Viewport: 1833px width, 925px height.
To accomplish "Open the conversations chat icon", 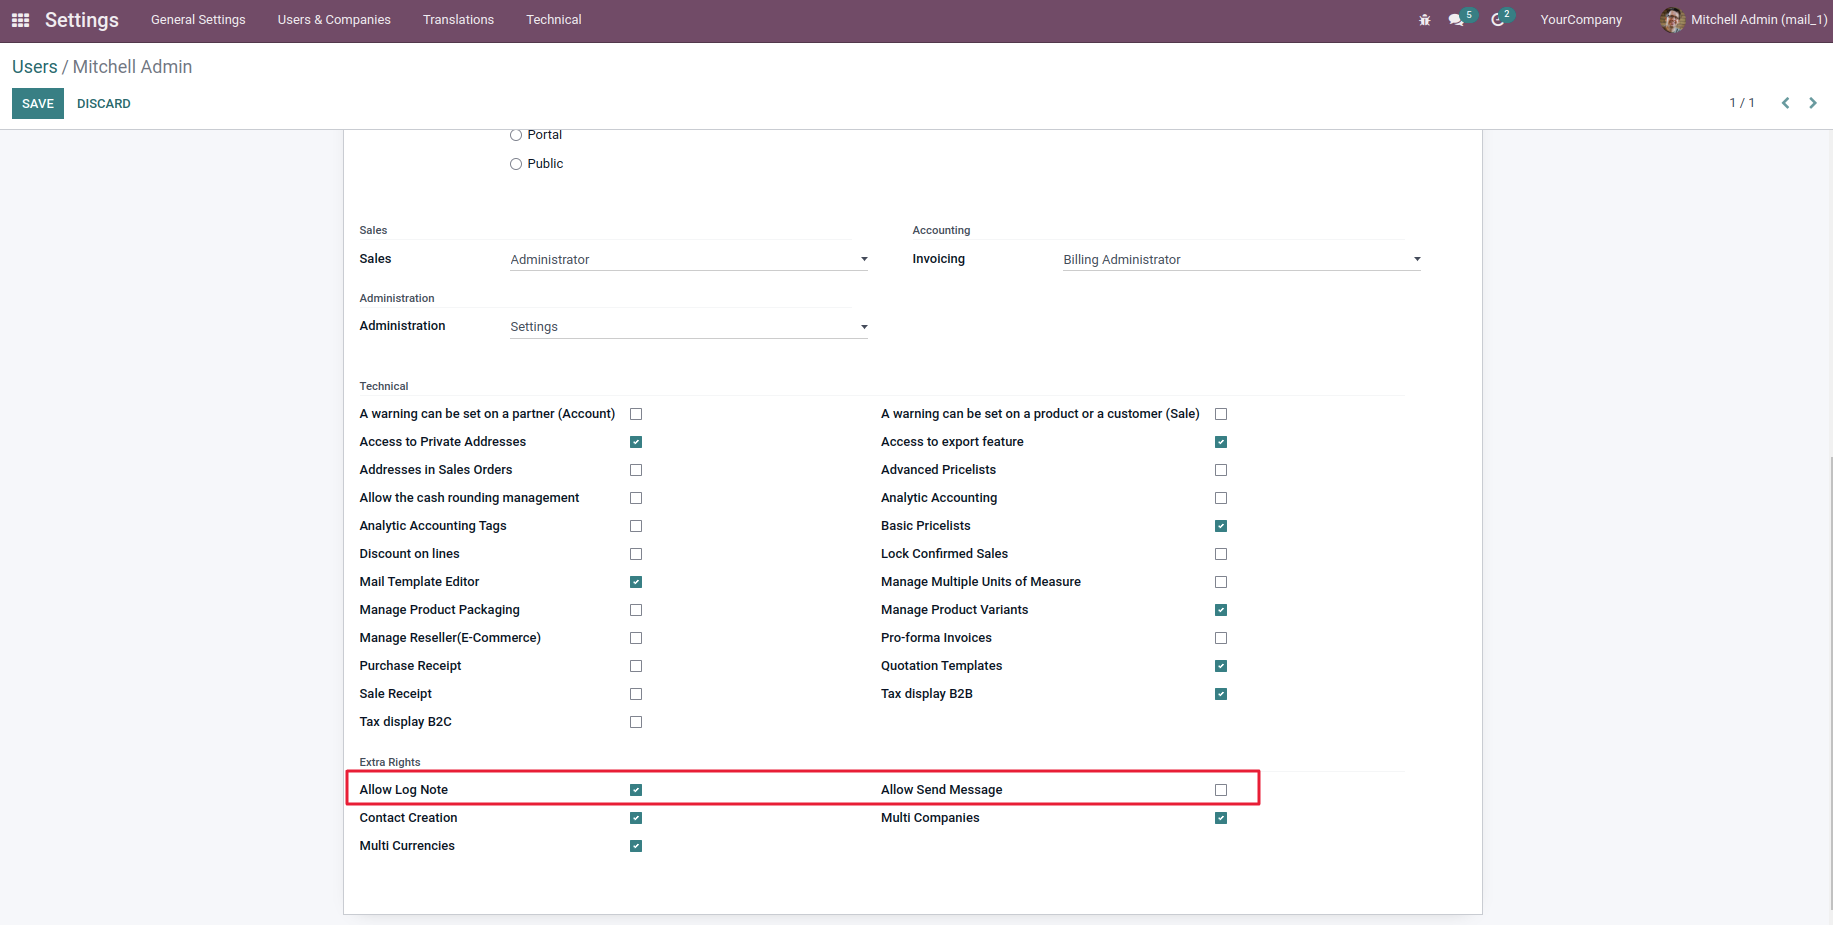I will tap(1456, 20).
